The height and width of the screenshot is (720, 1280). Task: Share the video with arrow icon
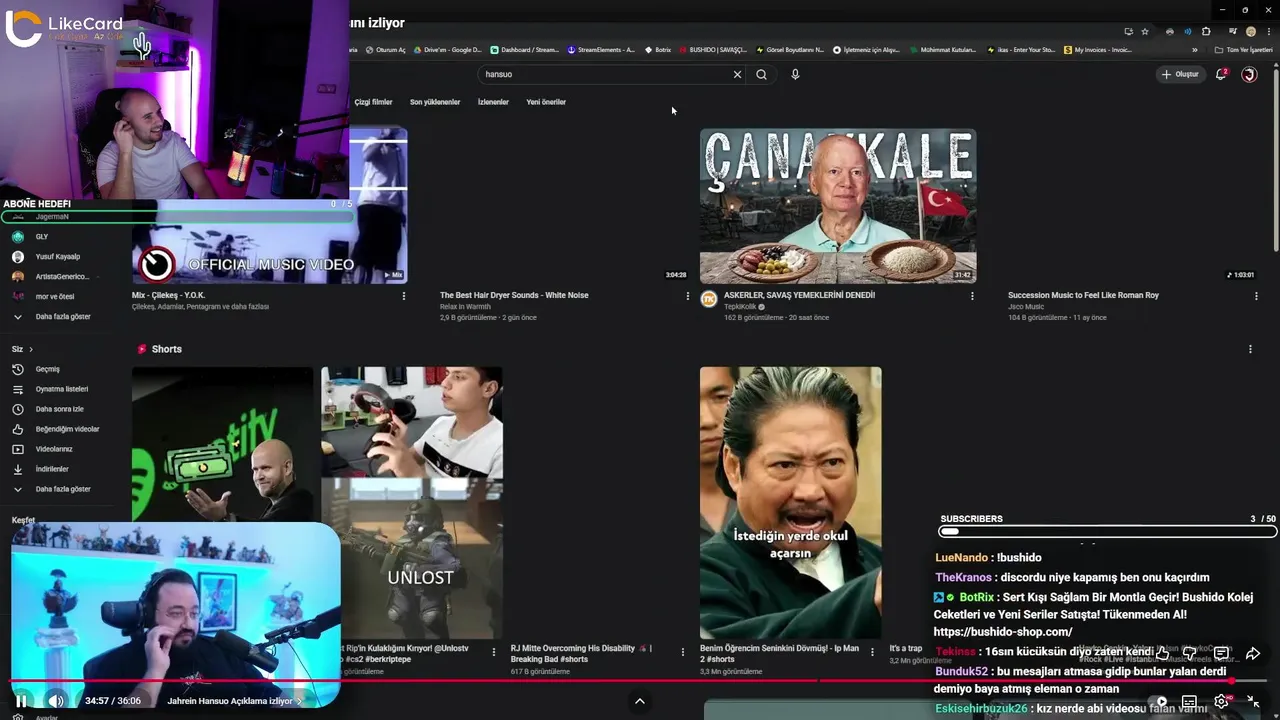tap(1253, 653)
